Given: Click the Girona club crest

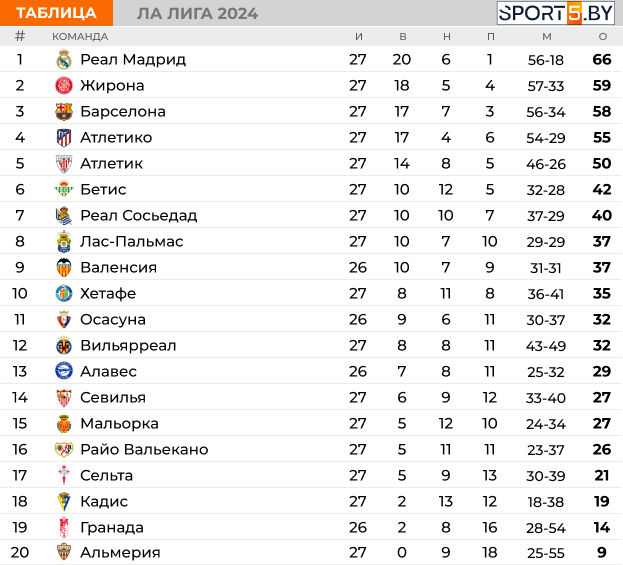Looking at the screenshot, I should point(64,85).
